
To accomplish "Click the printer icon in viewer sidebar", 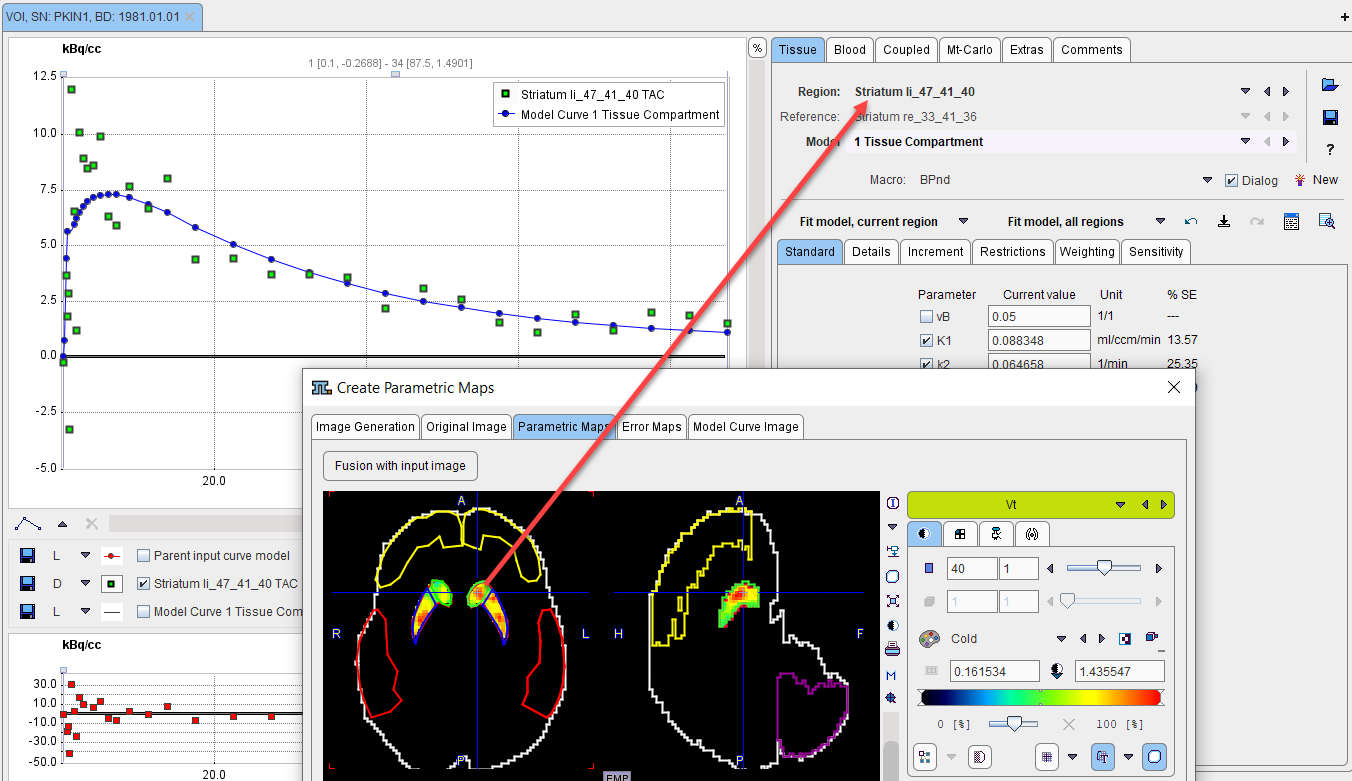I will click(x=893, y=649).
